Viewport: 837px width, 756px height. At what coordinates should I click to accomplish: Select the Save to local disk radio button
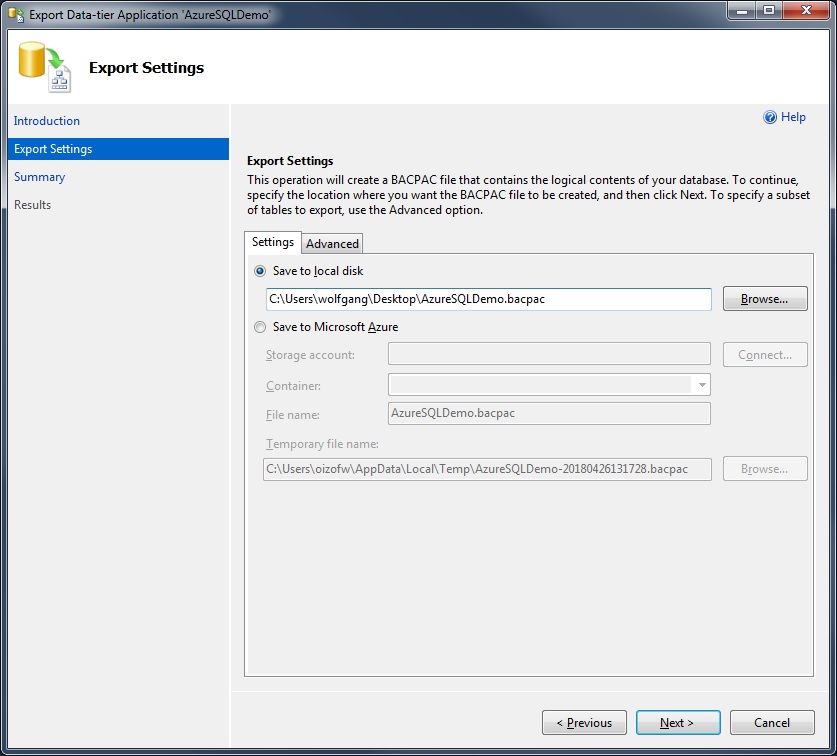click(x=260, y=270)
